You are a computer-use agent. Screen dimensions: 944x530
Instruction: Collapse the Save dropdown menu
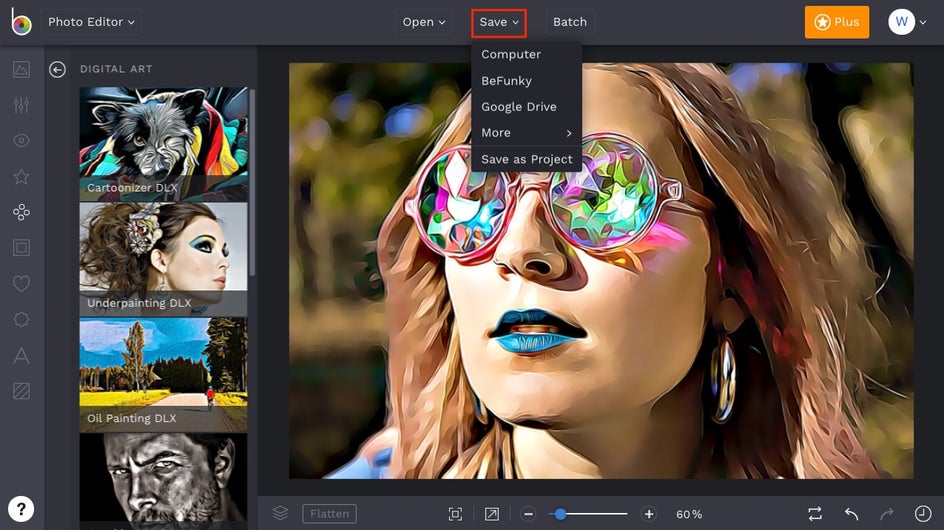[499, 22]
